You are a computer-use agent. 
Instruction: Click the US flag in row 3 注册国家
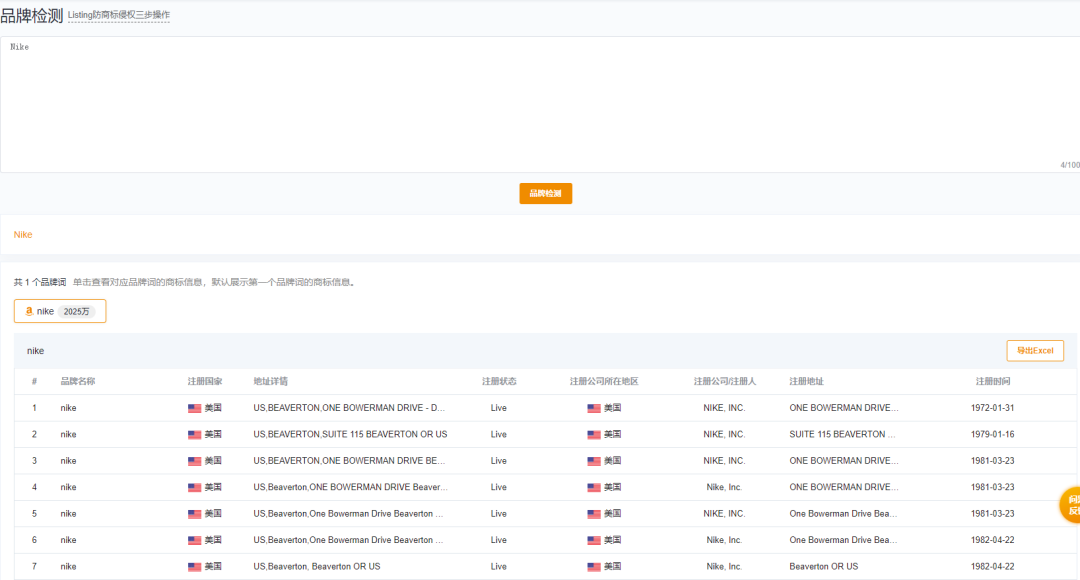click(194, 462)
